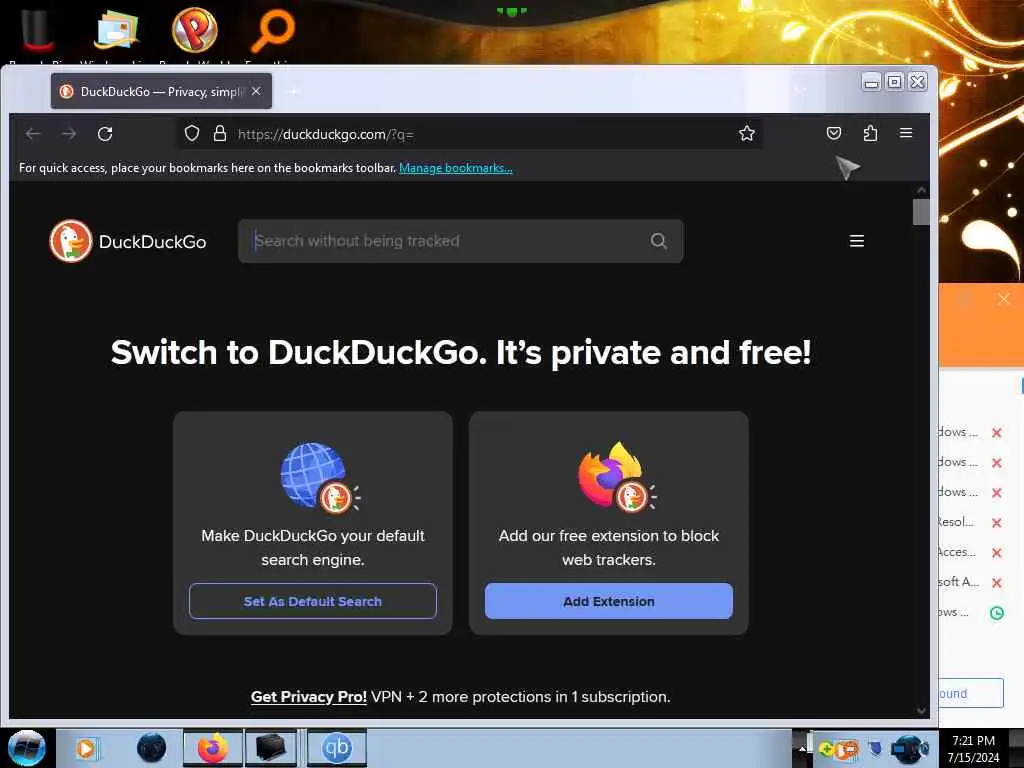Click scrollbar down arrow
Screen dimensions: 1024x768
(x=921, y=711)
